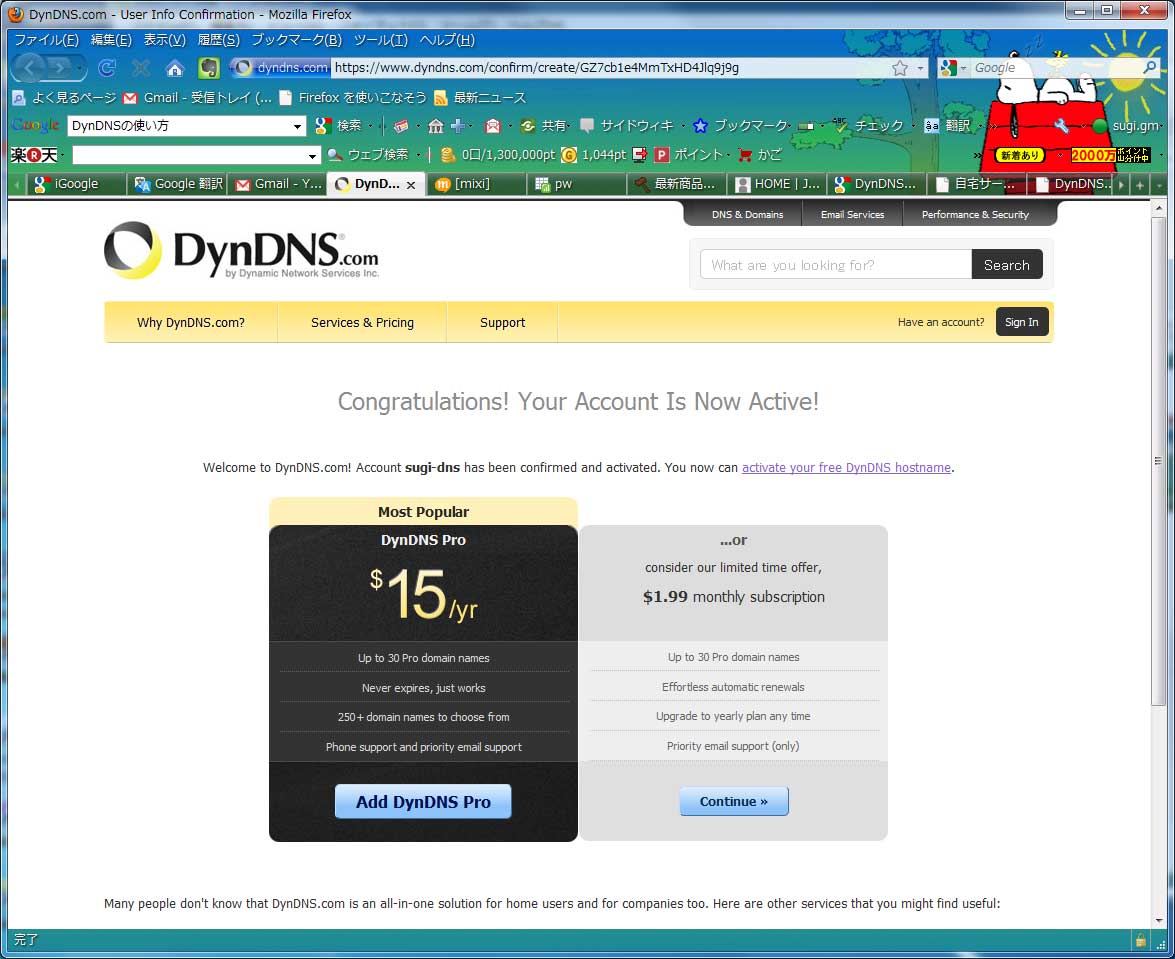This screenshot has width=1175, height=959.
Task: Click the browser back arrow button
Action: [30, 68]
